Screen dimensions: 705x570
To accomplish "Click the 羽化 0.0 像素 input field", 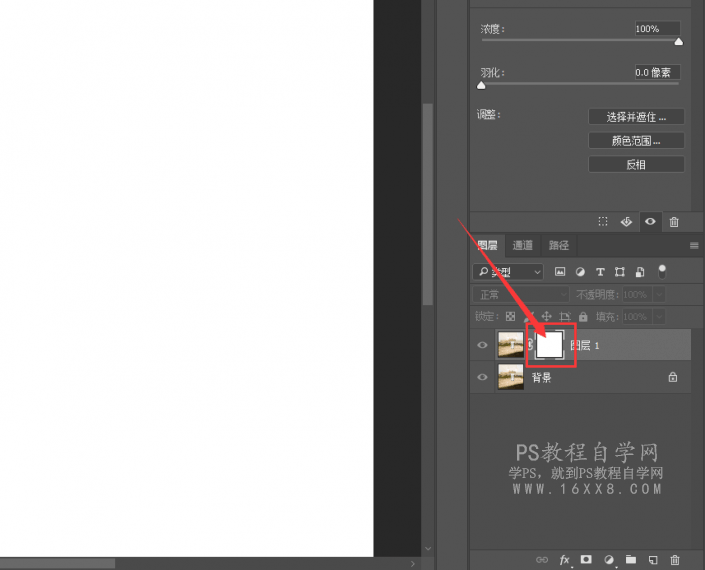I will (x=657, y=72).
